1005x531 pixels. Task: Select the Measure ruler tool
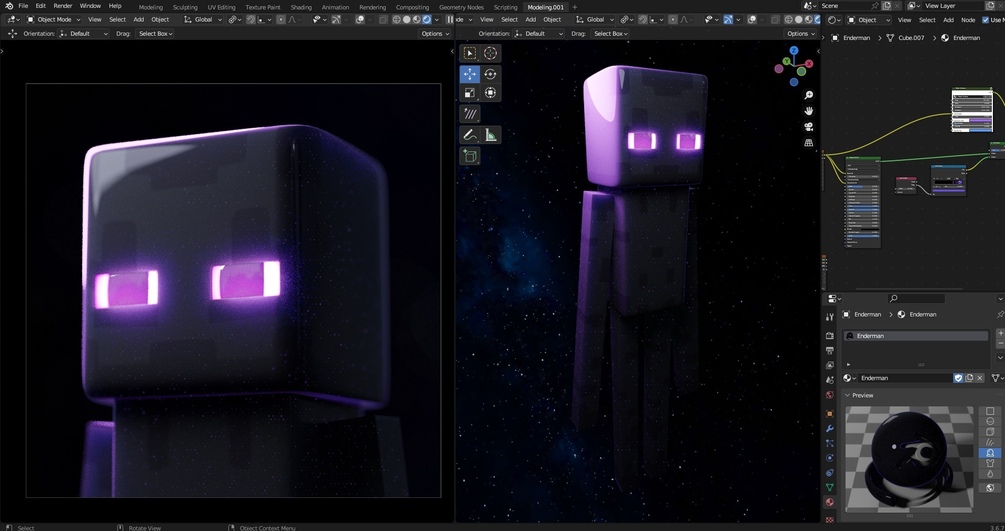pyautogui.click(x=490, y=135)
